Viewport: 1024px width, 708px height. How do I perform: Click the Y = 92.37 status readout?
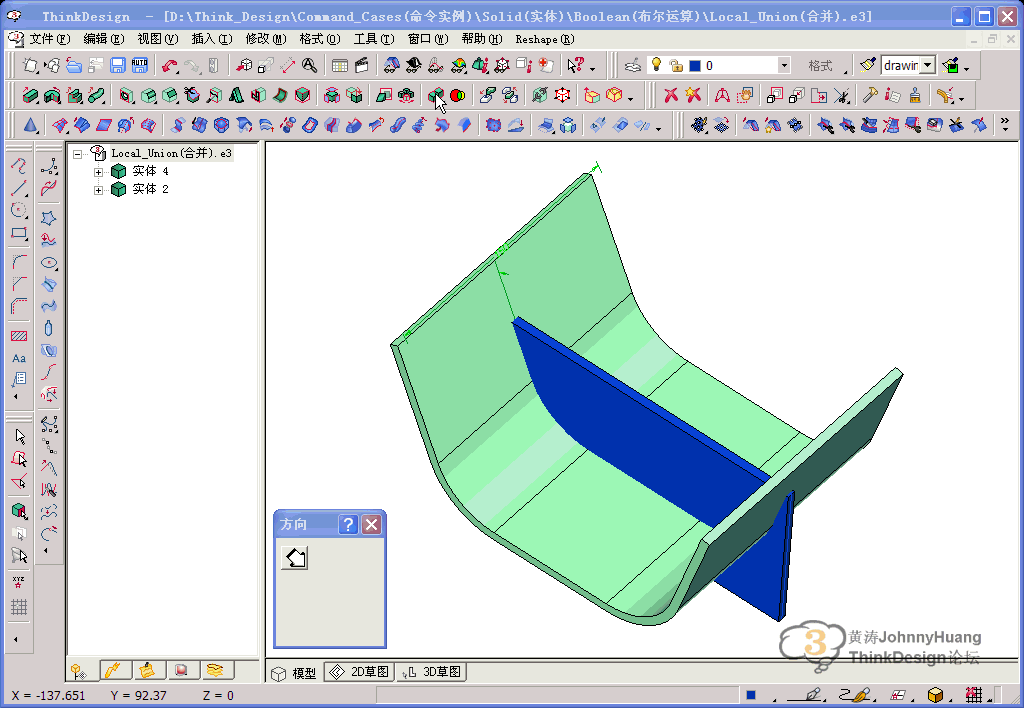pyautogui.click(x=138, y=696)
